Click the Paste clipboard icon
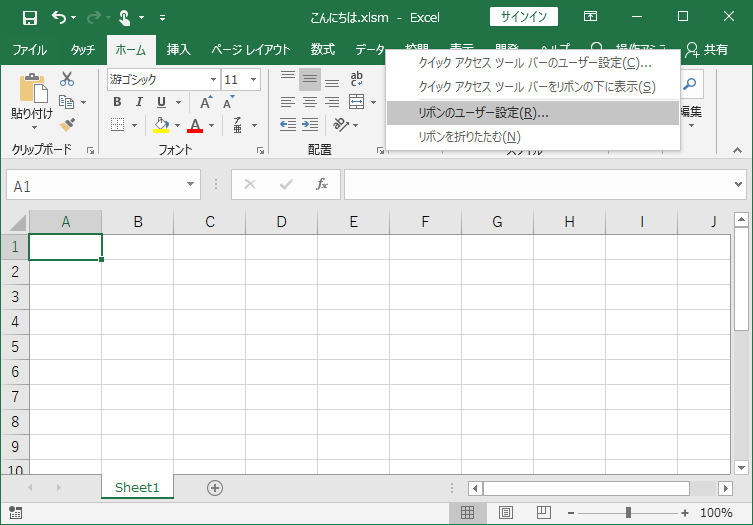The height and width of the screenshot is (525, 753). pyautogui.click(x=33, y=88)
